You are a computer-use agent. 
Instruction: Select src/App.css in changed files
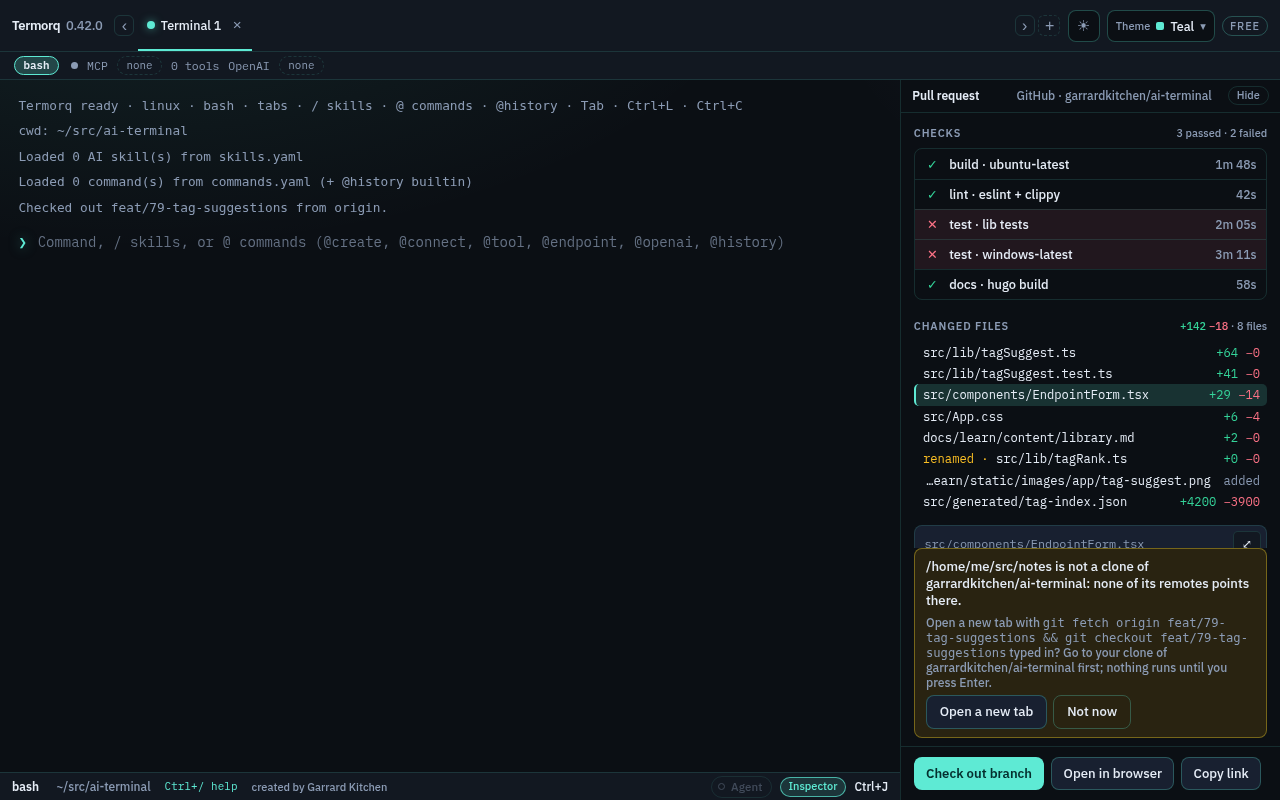pos(1090,417)
